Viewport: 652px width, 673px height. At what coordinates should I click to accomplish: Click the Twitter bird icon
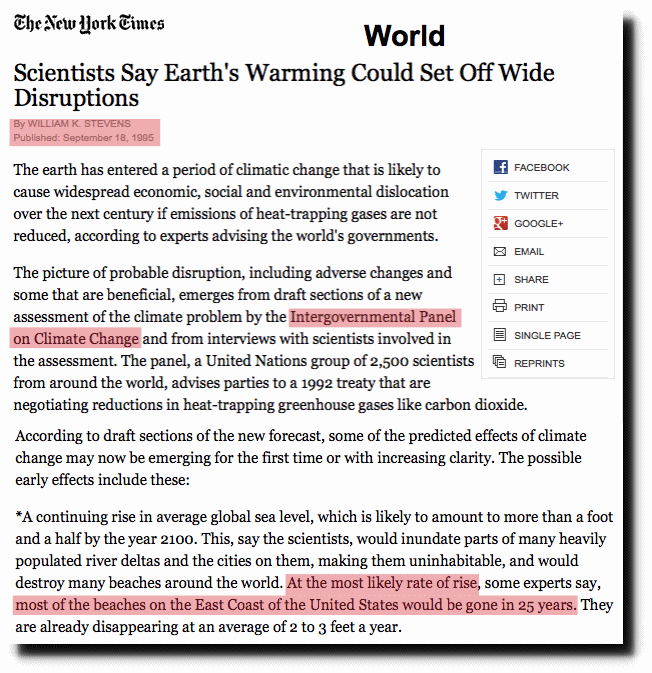[x=500, y=195]
